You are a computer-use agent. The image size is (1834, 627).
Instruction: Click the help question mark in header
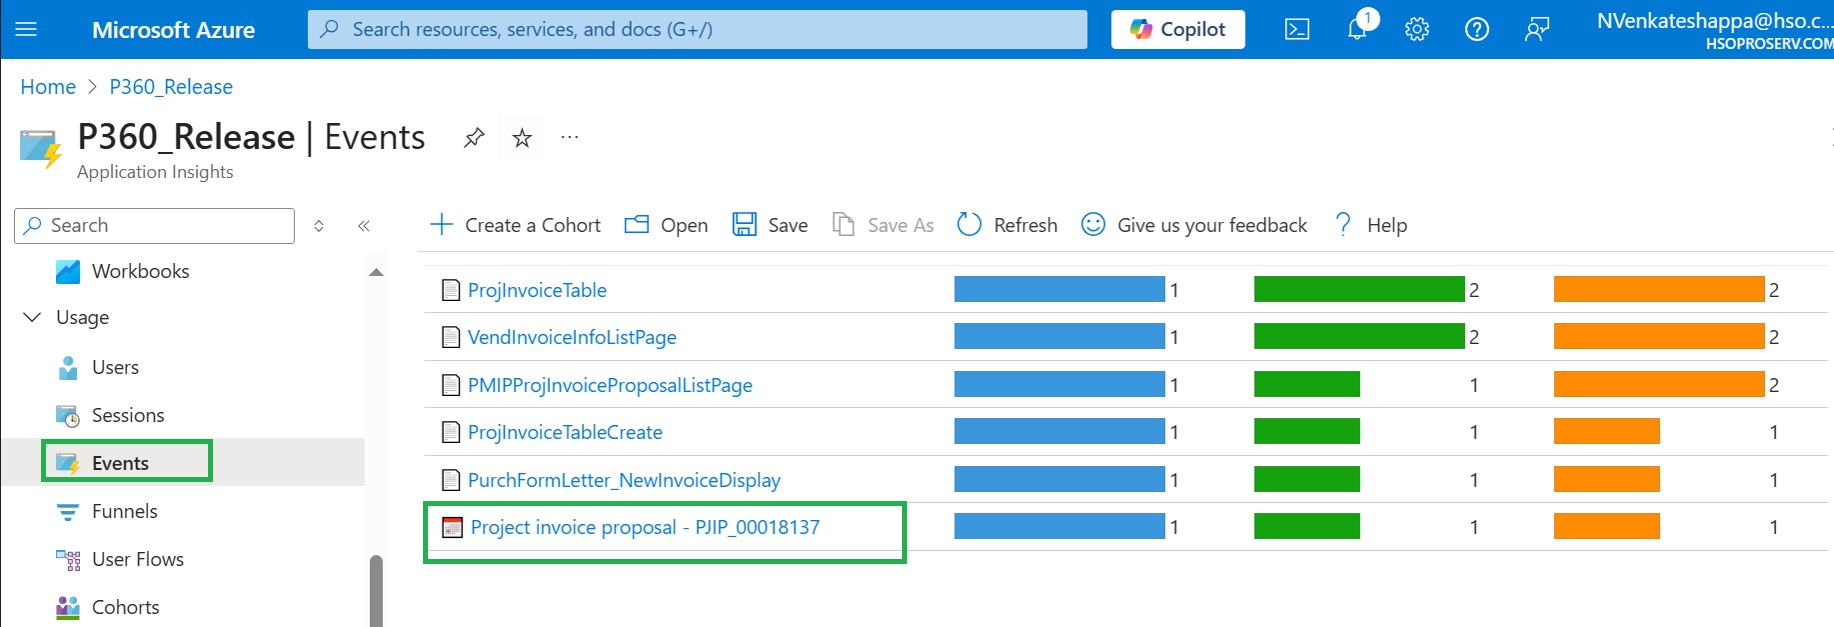point(1476,30)
